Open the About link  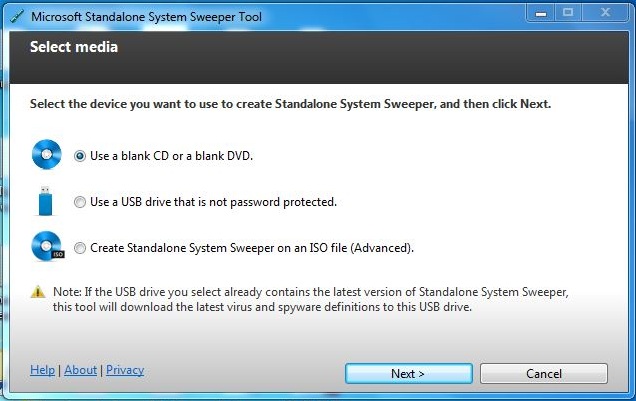tap(80, 370)
